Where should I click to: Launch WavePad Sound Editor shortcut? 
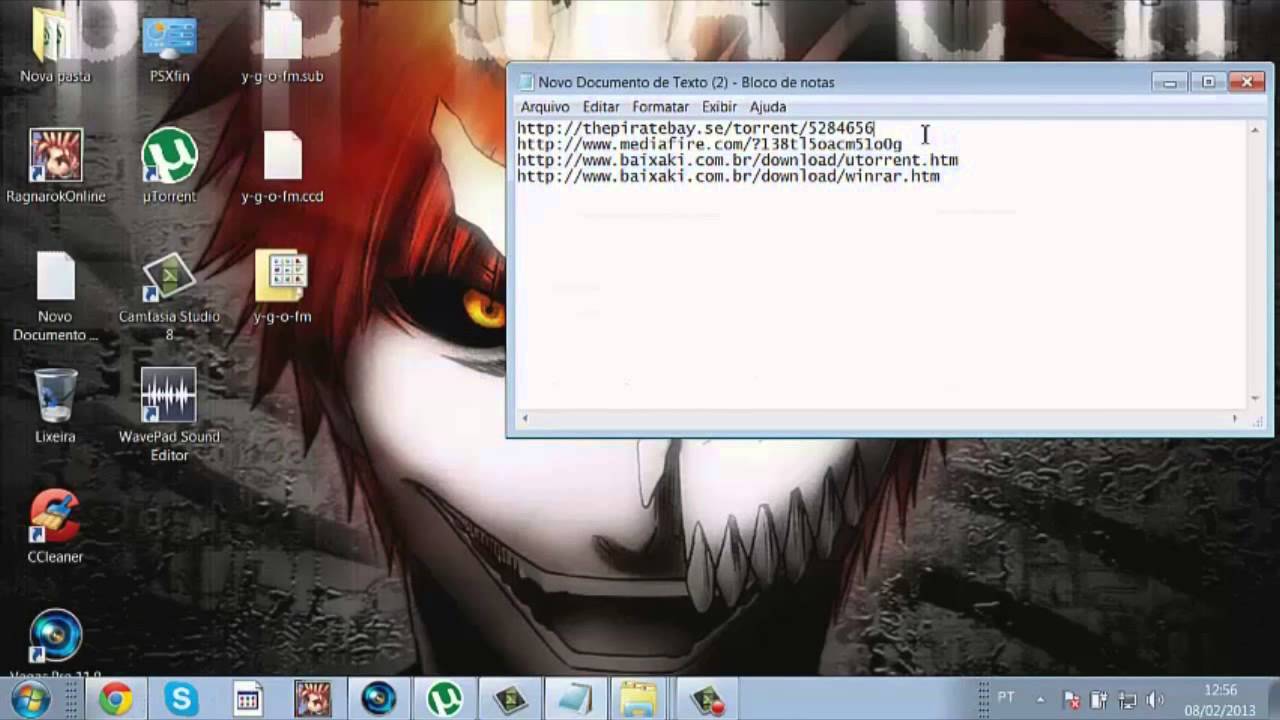[169, 415]
